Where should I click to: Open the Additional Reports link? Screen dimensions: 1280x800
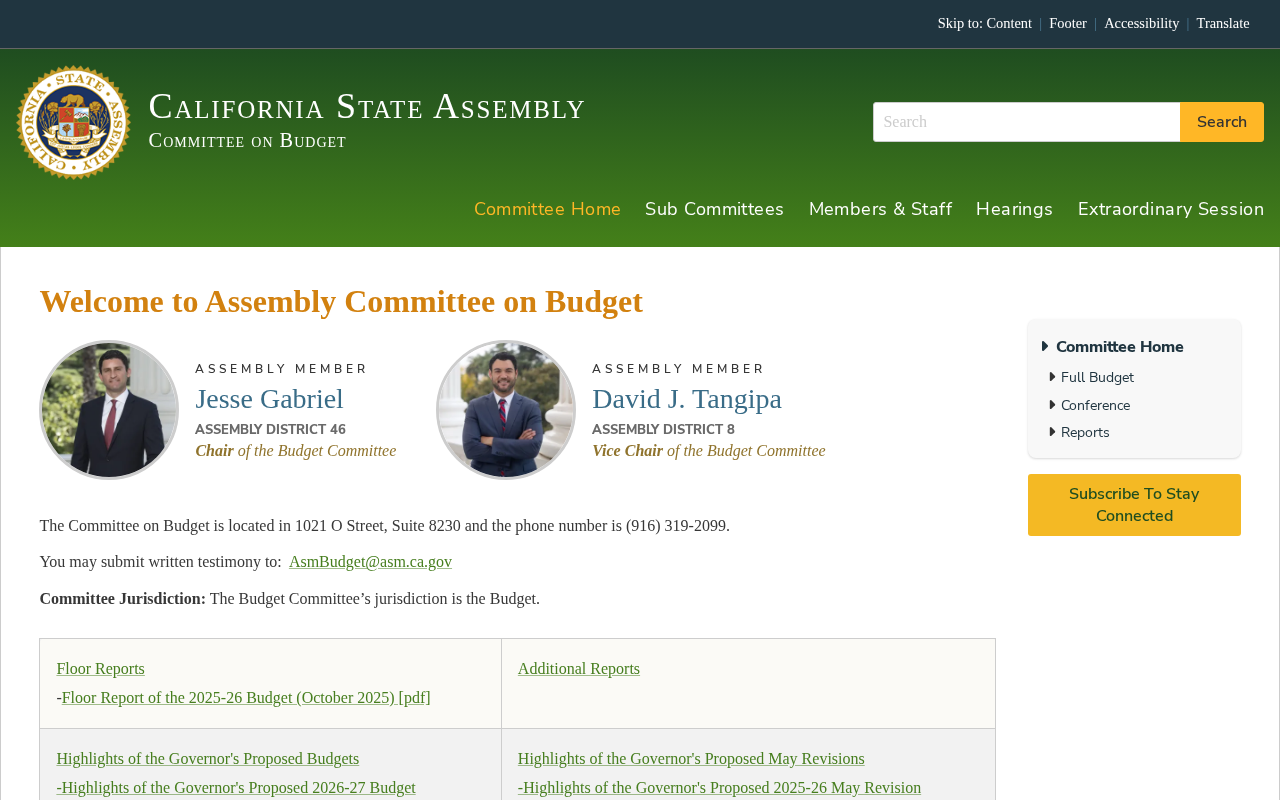point(579,669)
